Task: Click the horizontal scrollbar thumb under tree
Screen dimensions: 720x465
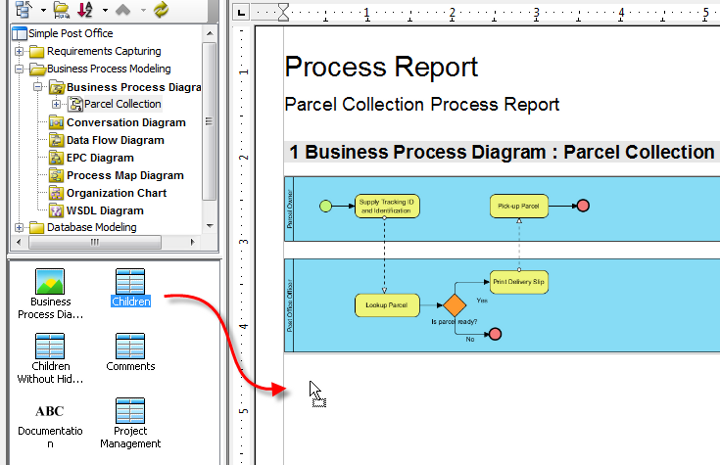Action: 95,242
